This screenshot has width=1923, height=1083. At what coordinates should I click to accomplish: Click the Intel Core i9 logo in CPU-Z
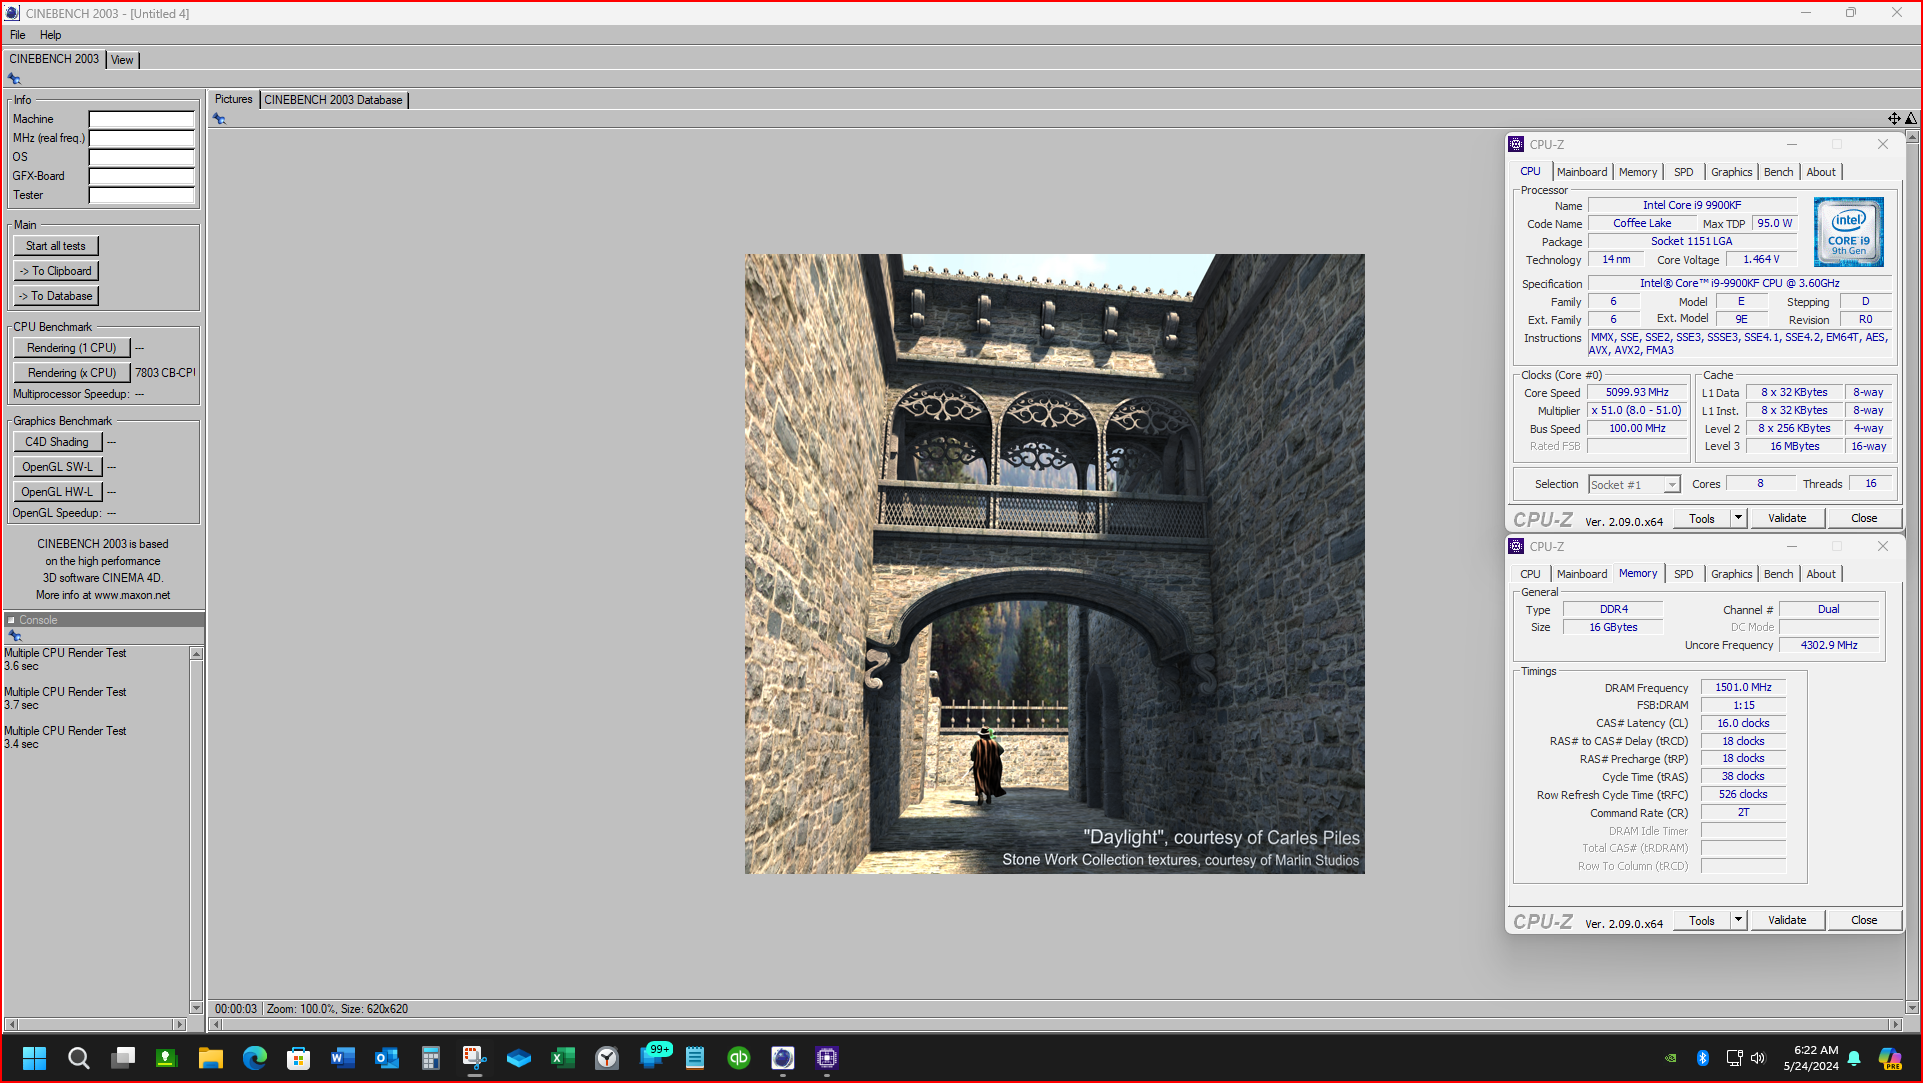tap(1849, 232)
